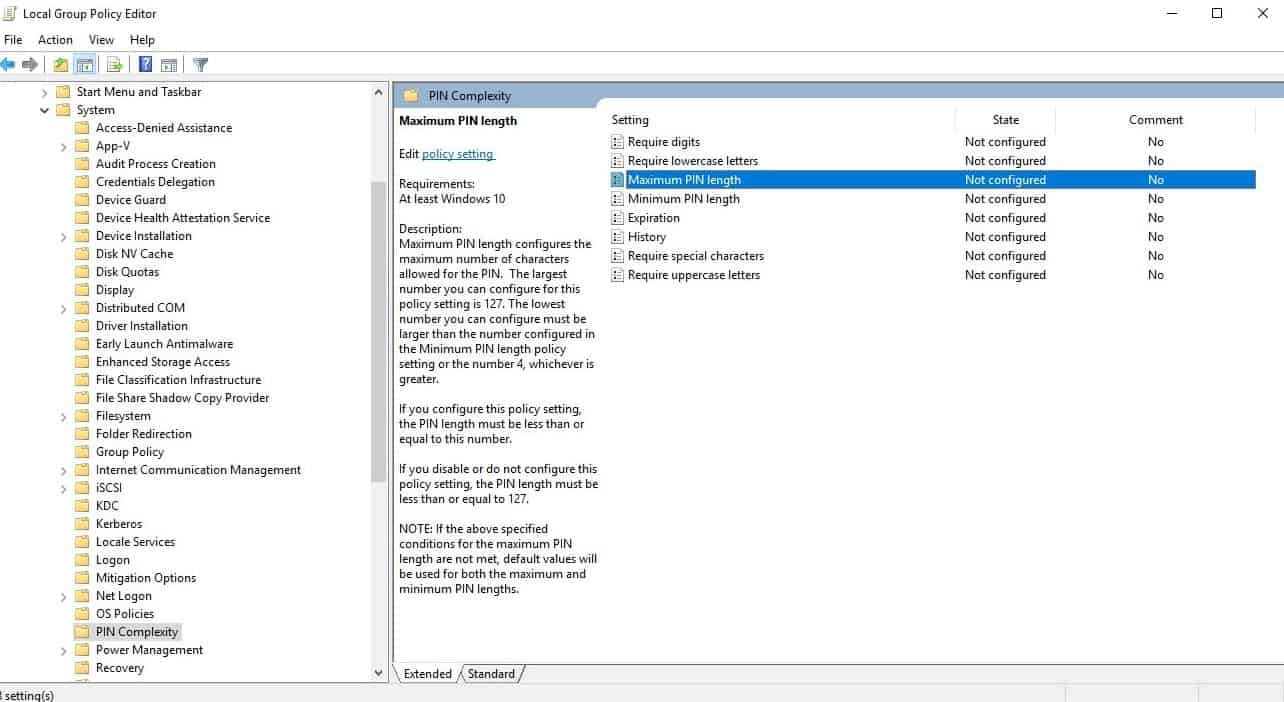The height and width of the screenshot is (702, 1284).
Task: Toggle the Show/Hide Action Pane icon
Action: pos(169,65)
